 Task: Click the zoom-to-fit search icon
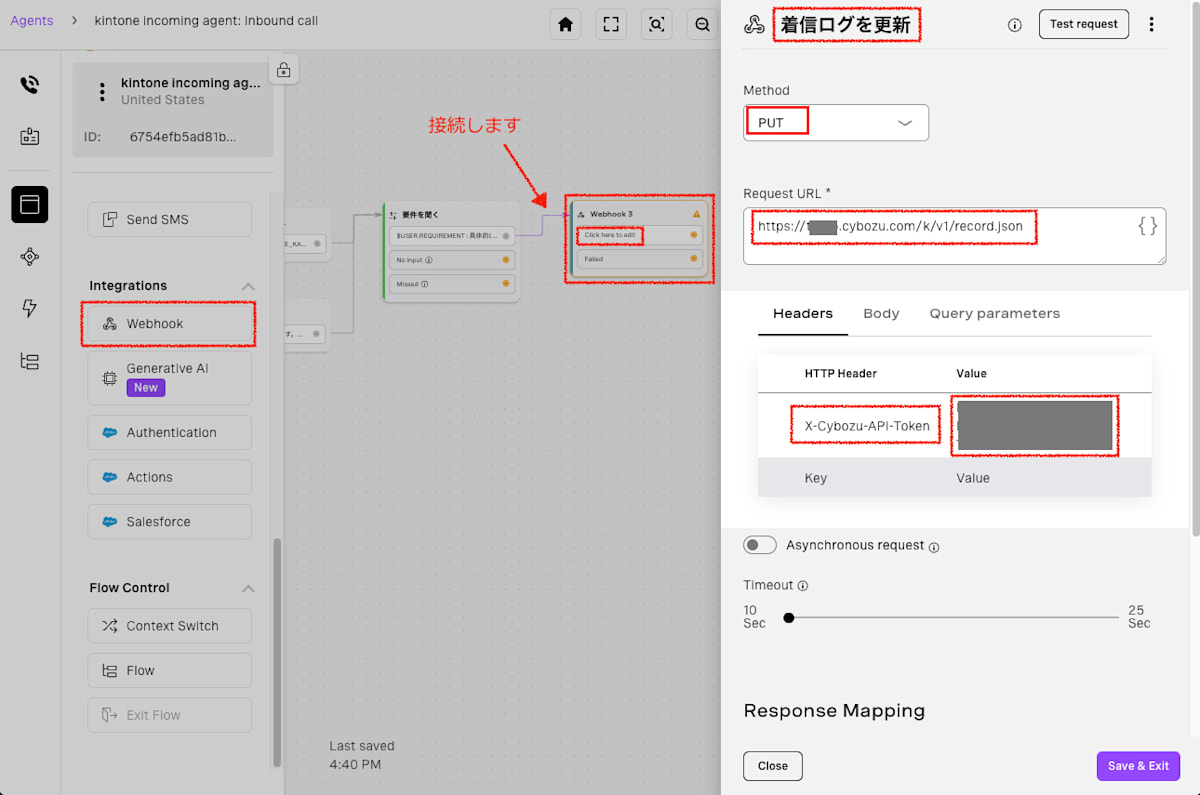657,24
